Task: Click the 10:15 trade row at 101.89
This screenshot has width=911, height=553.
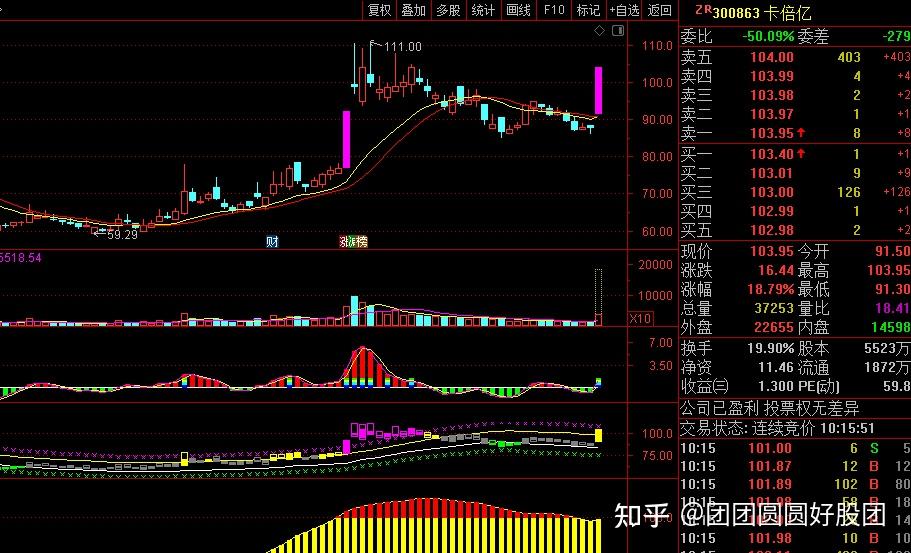Action: [x=795, y=484]
